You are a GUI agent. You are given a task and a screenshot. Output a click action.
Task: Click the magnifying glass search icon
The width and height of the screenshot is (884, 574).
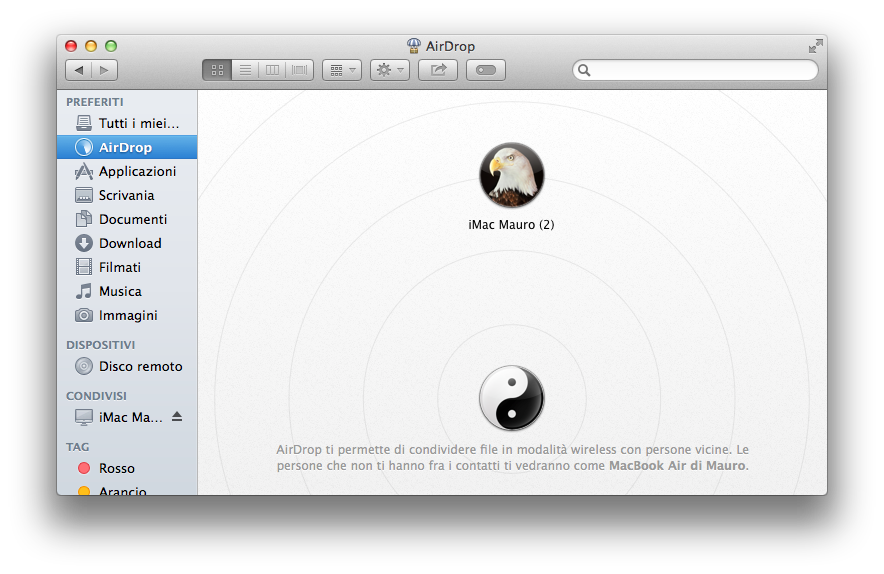pos(584,70)
